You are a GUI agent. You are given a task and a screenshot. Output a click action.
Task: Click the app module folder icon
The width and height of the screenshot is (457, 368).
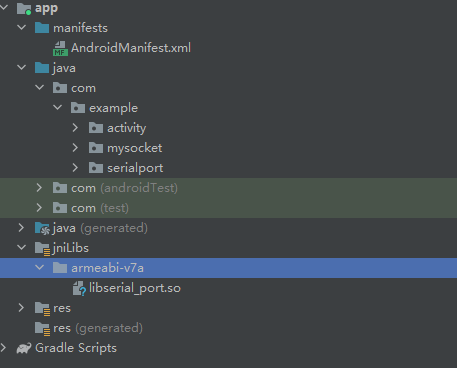pyautogui.click(x=24, y=8)
